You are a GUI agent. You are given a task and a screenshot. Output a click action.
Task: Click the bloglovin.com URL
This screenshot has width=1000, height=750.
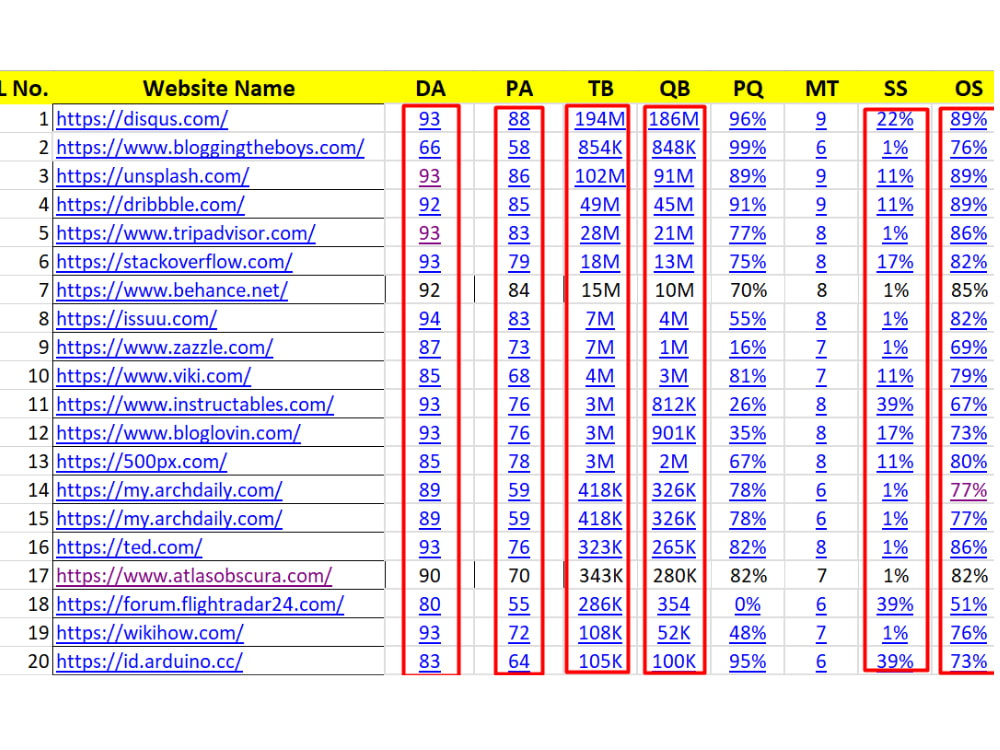pos(178,434)
